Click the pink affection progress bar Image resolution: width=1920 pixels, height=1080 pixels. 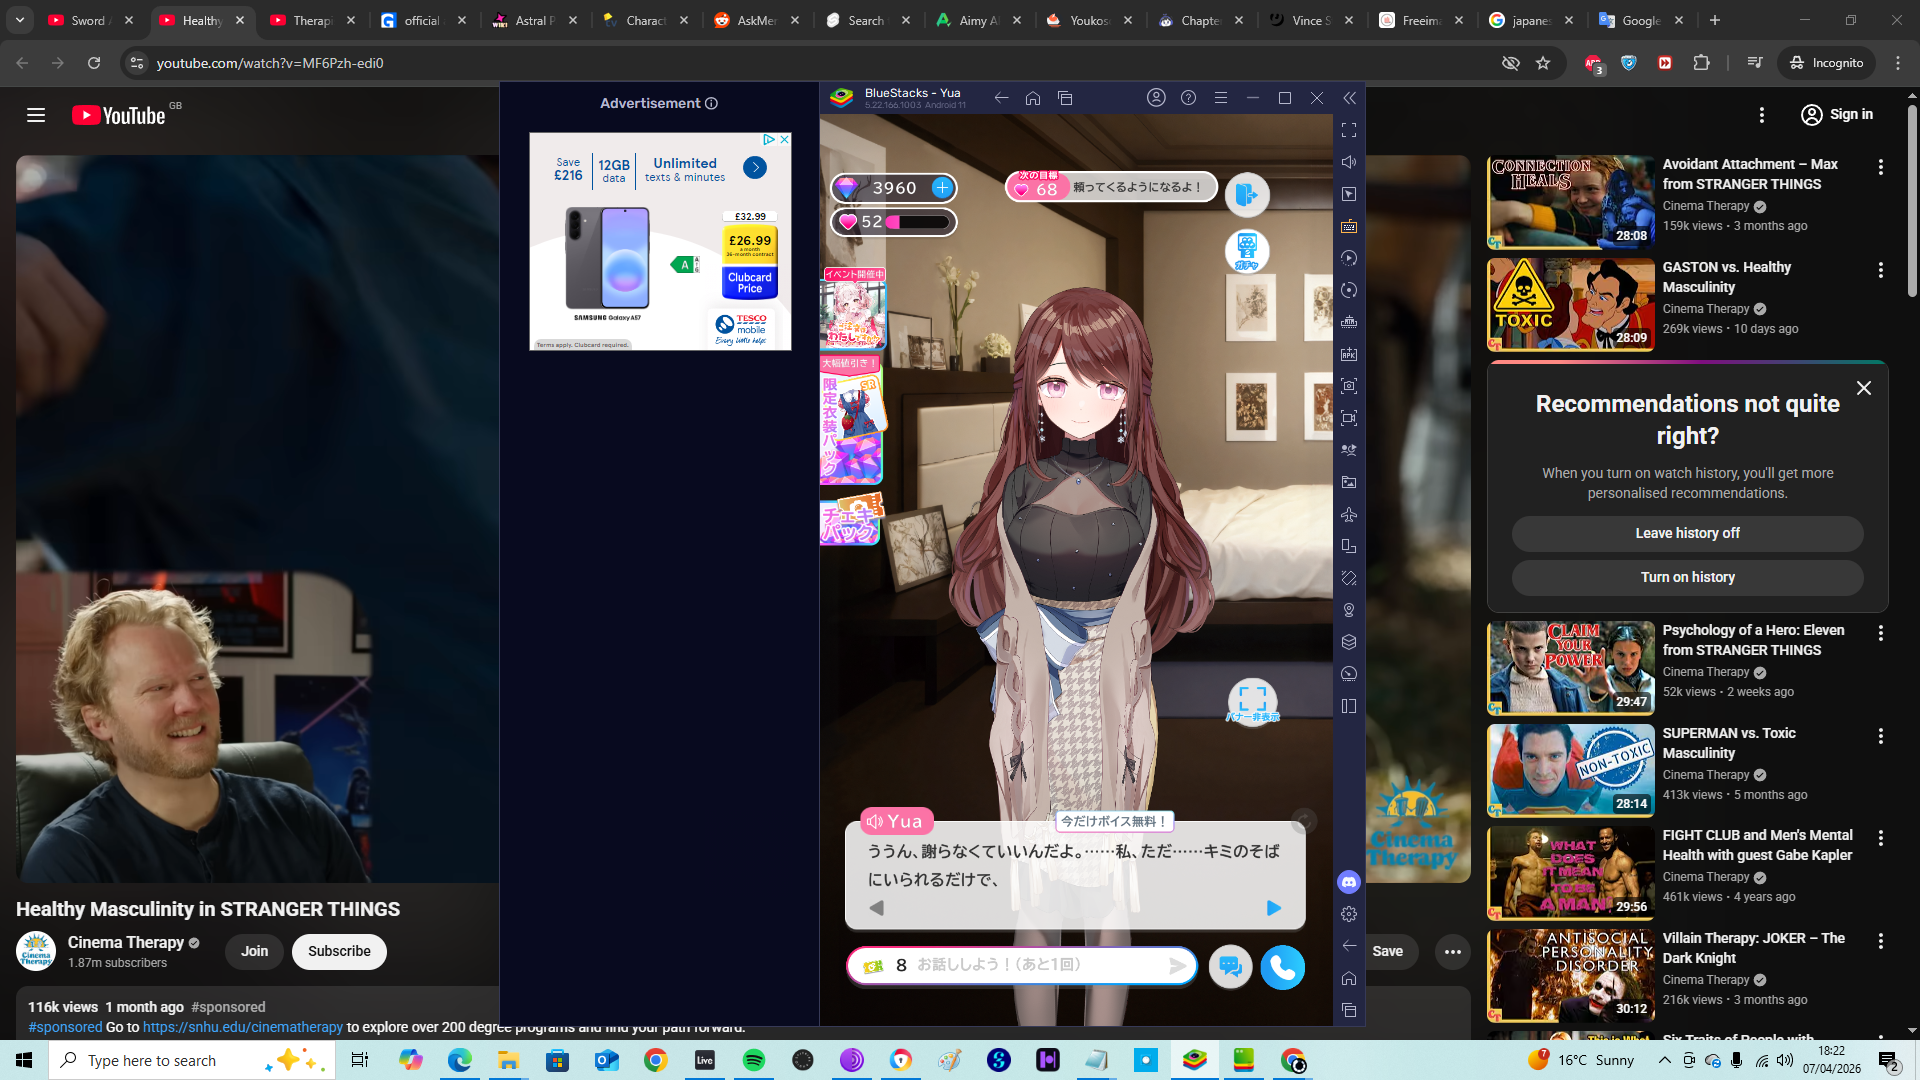917,222
